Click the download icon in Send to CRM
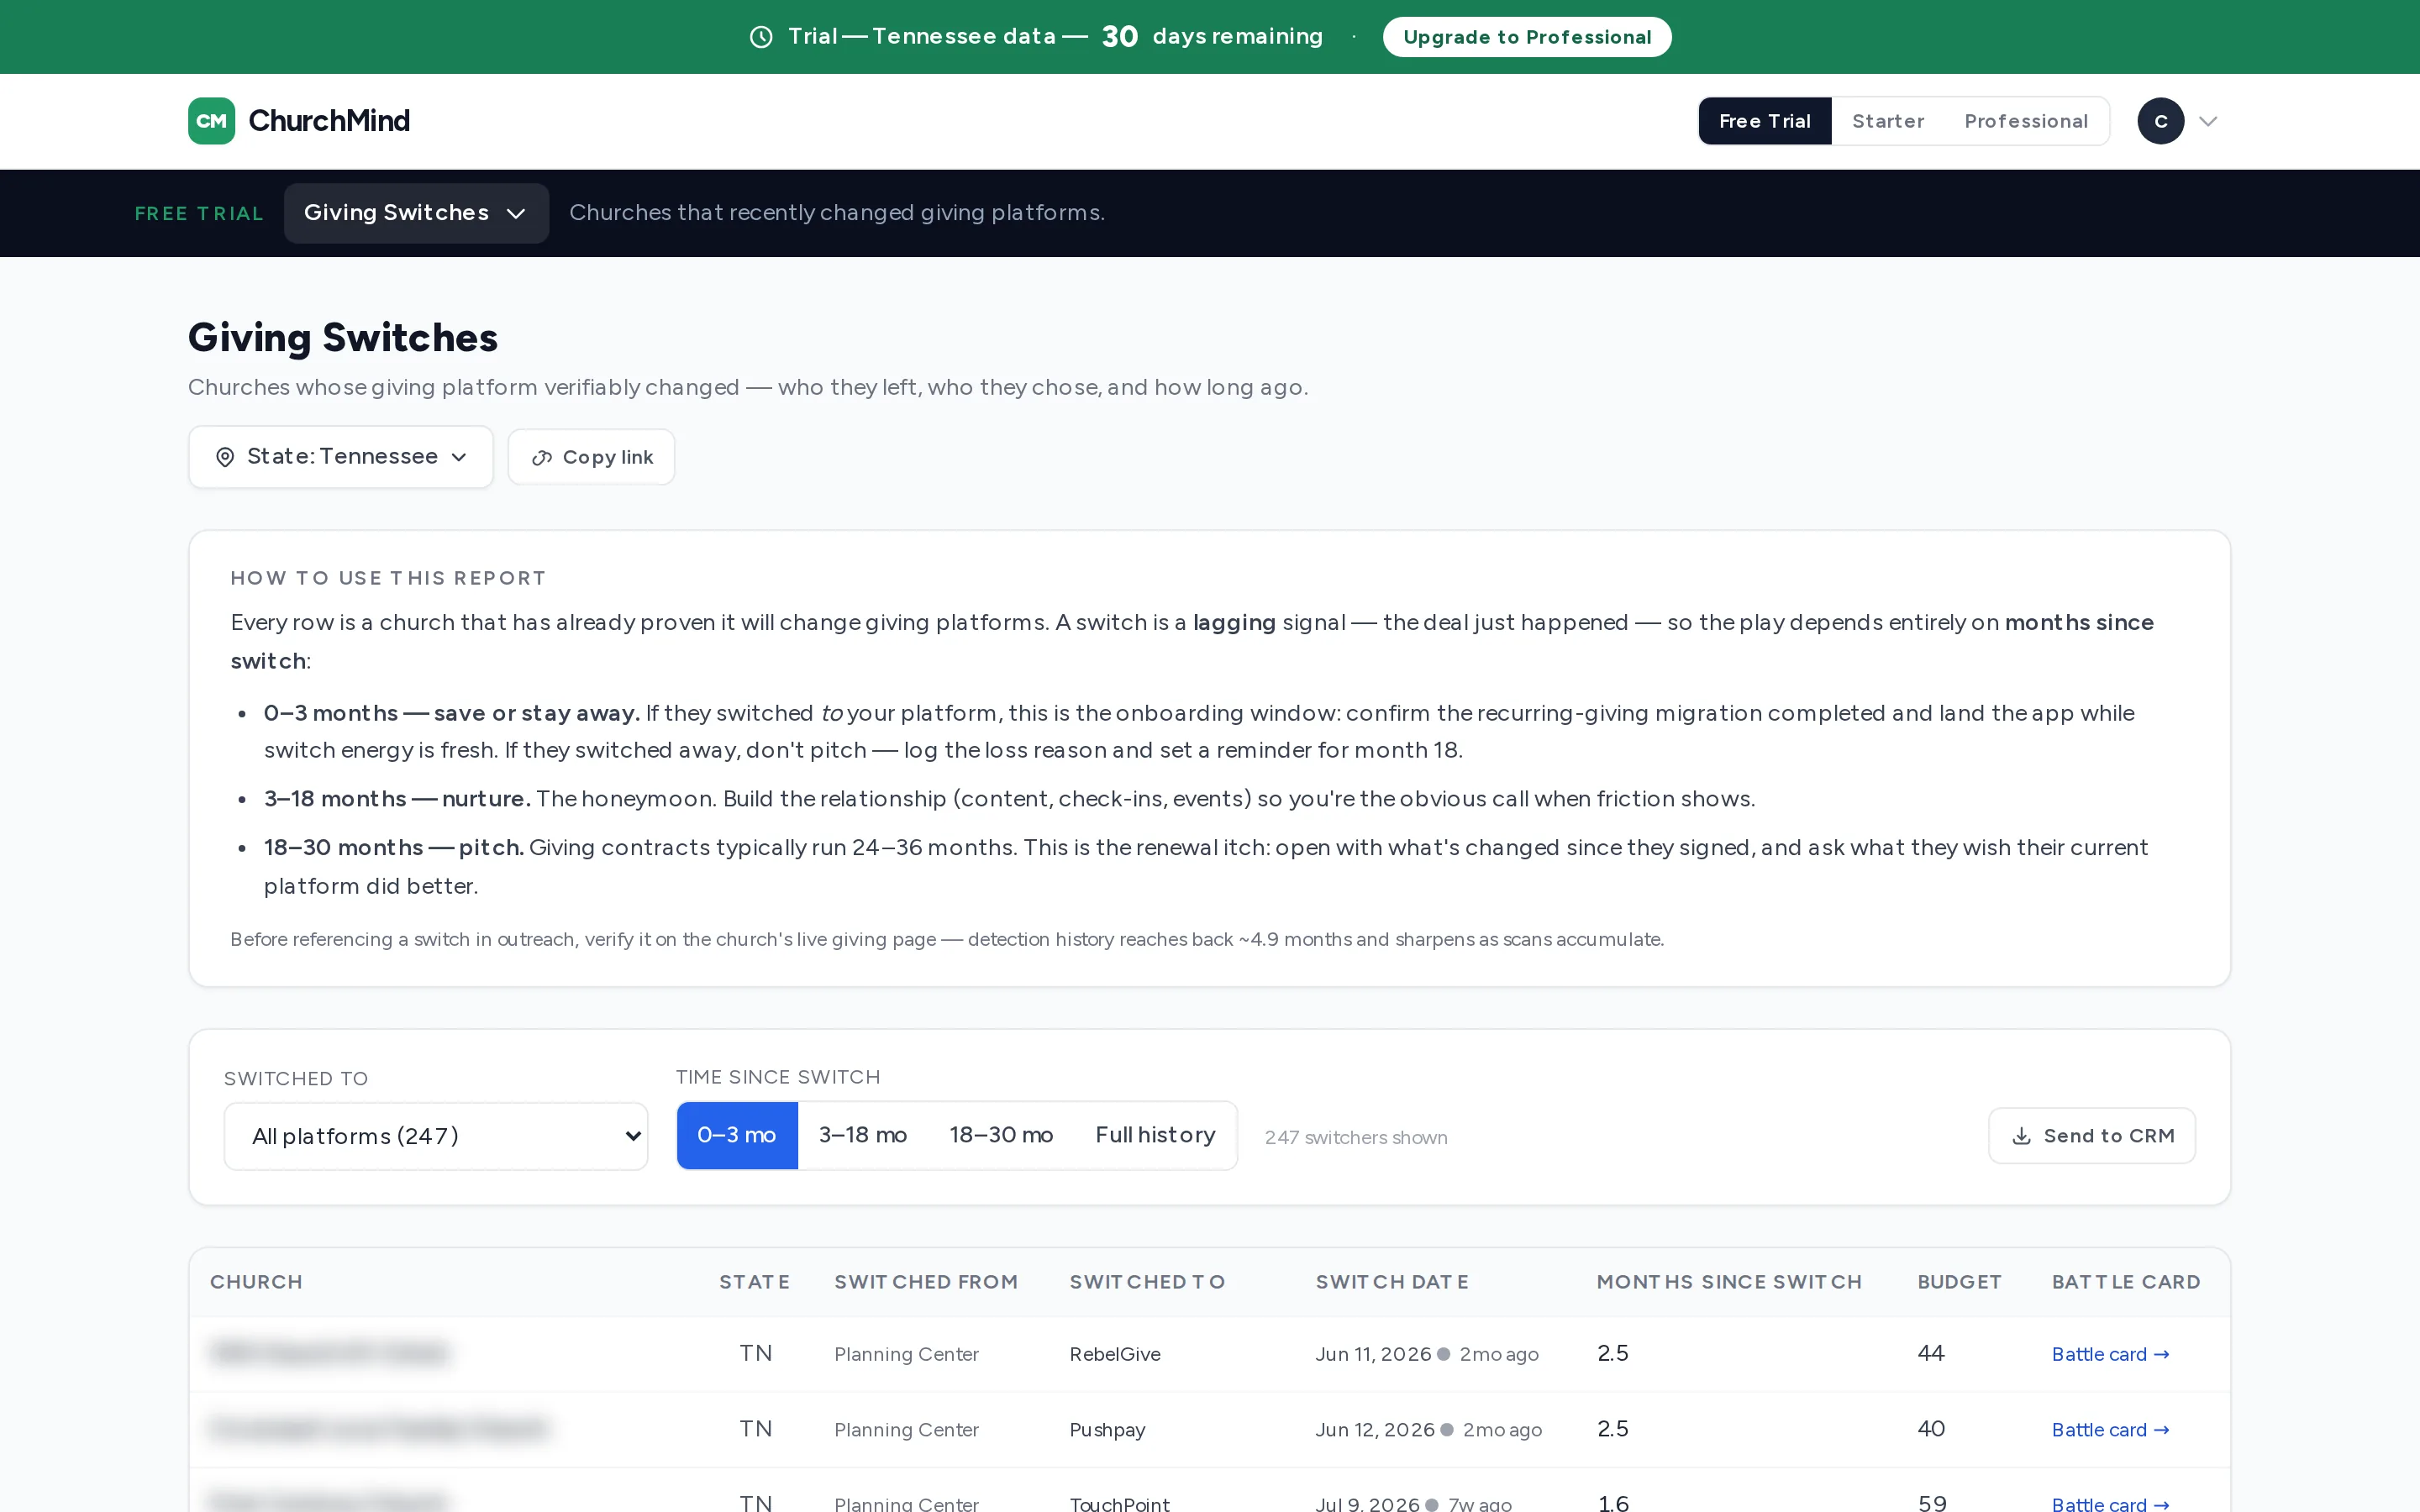2420x1512 pixels. (x=2021, y=1136)
